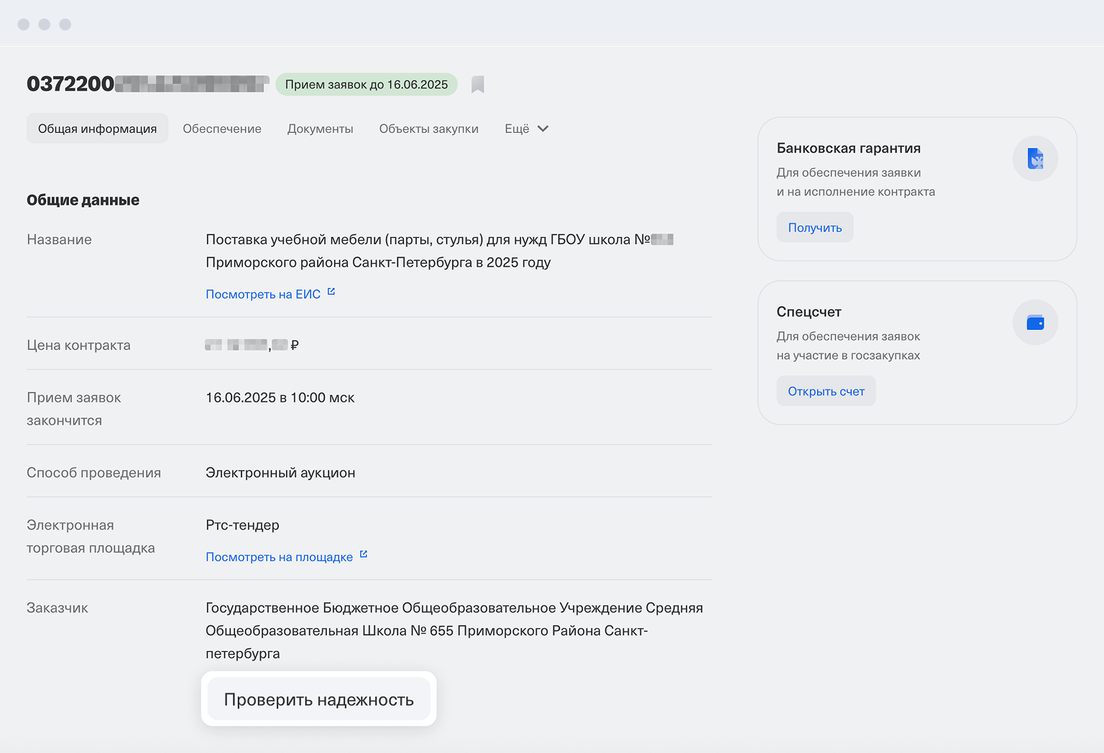Expand the Ещё dropdown menu
The width and height of the screenshot is (1104, 753).
526,129
